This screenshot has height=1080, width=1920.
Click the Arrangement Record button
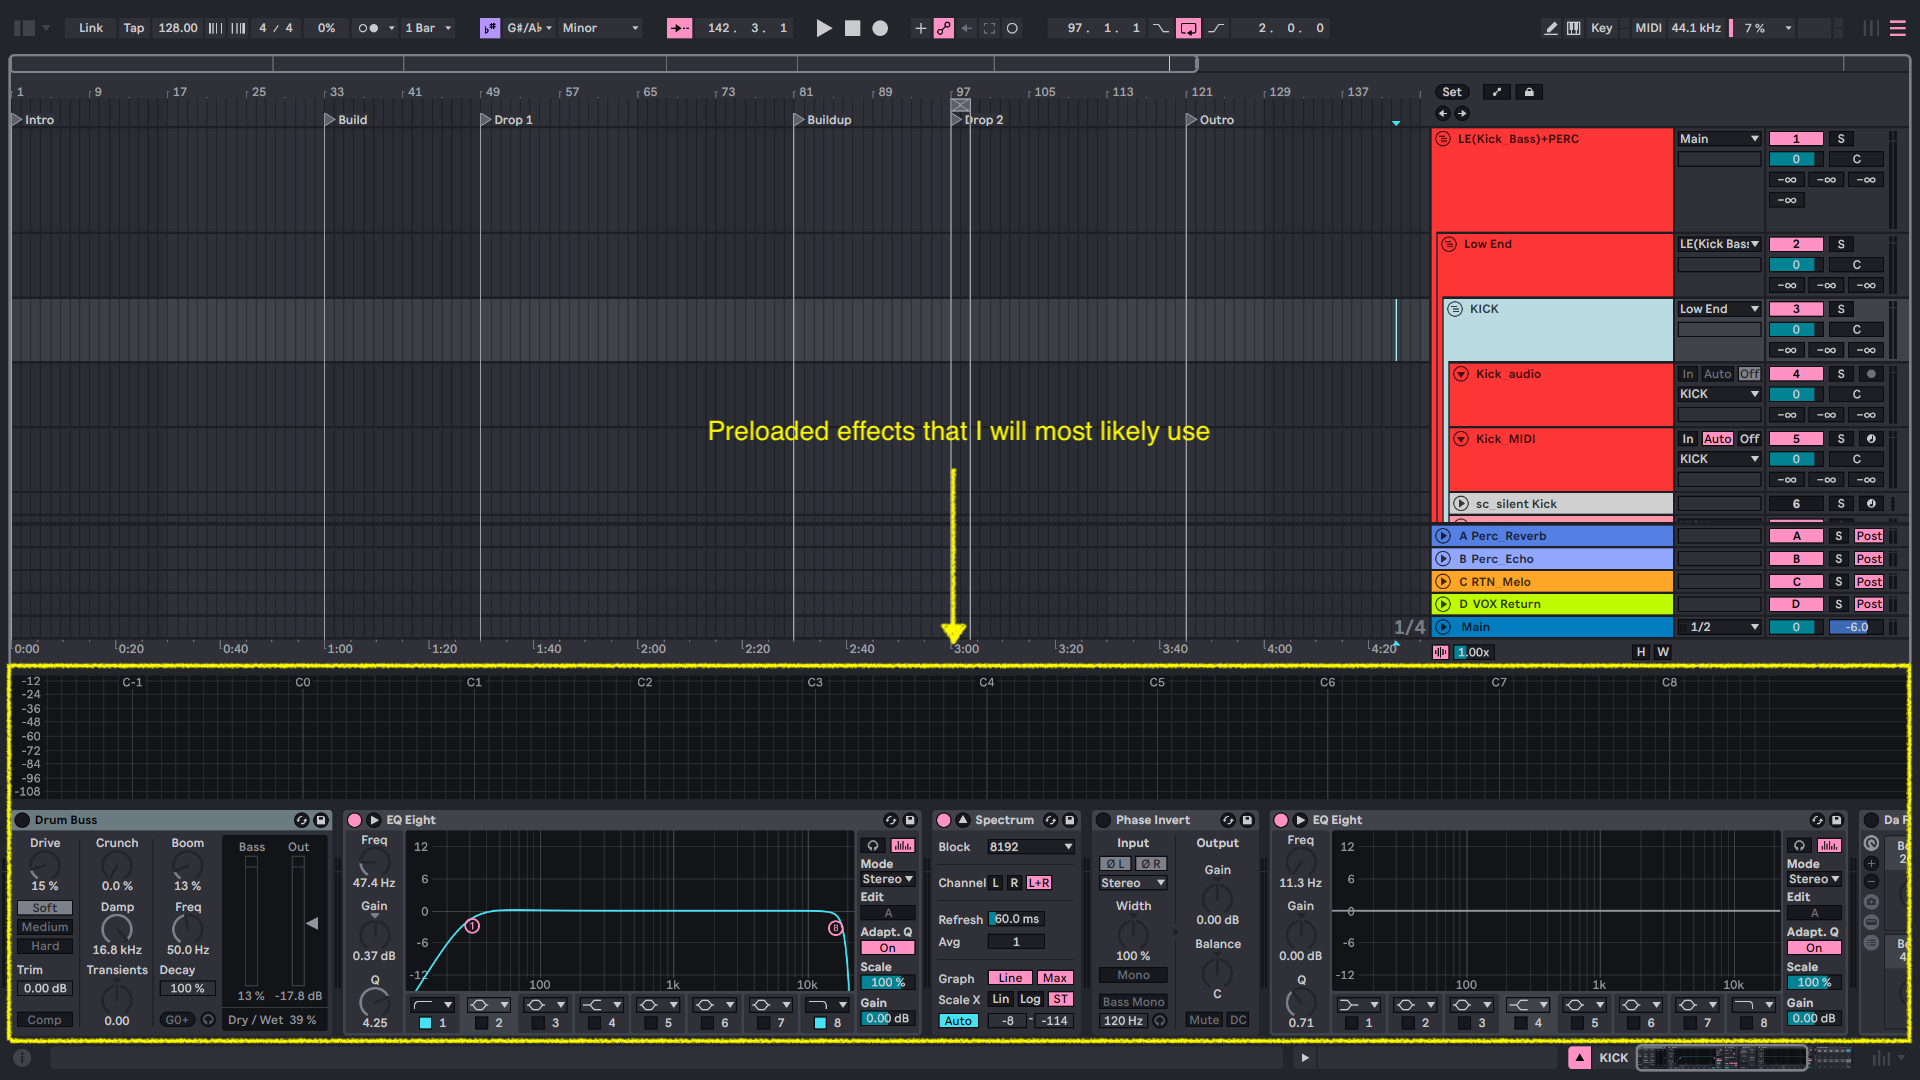880,28
